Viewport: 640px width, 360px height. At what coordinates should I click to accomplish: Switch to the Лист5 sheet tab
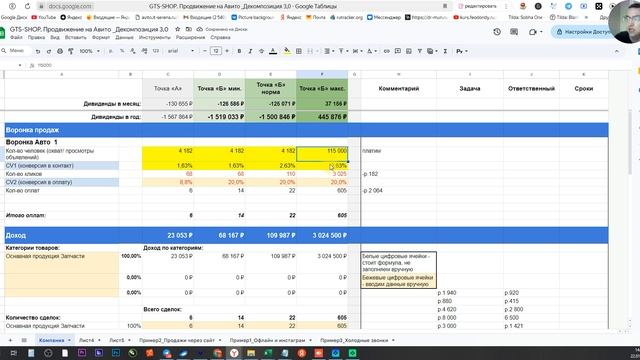pos(116,340)
